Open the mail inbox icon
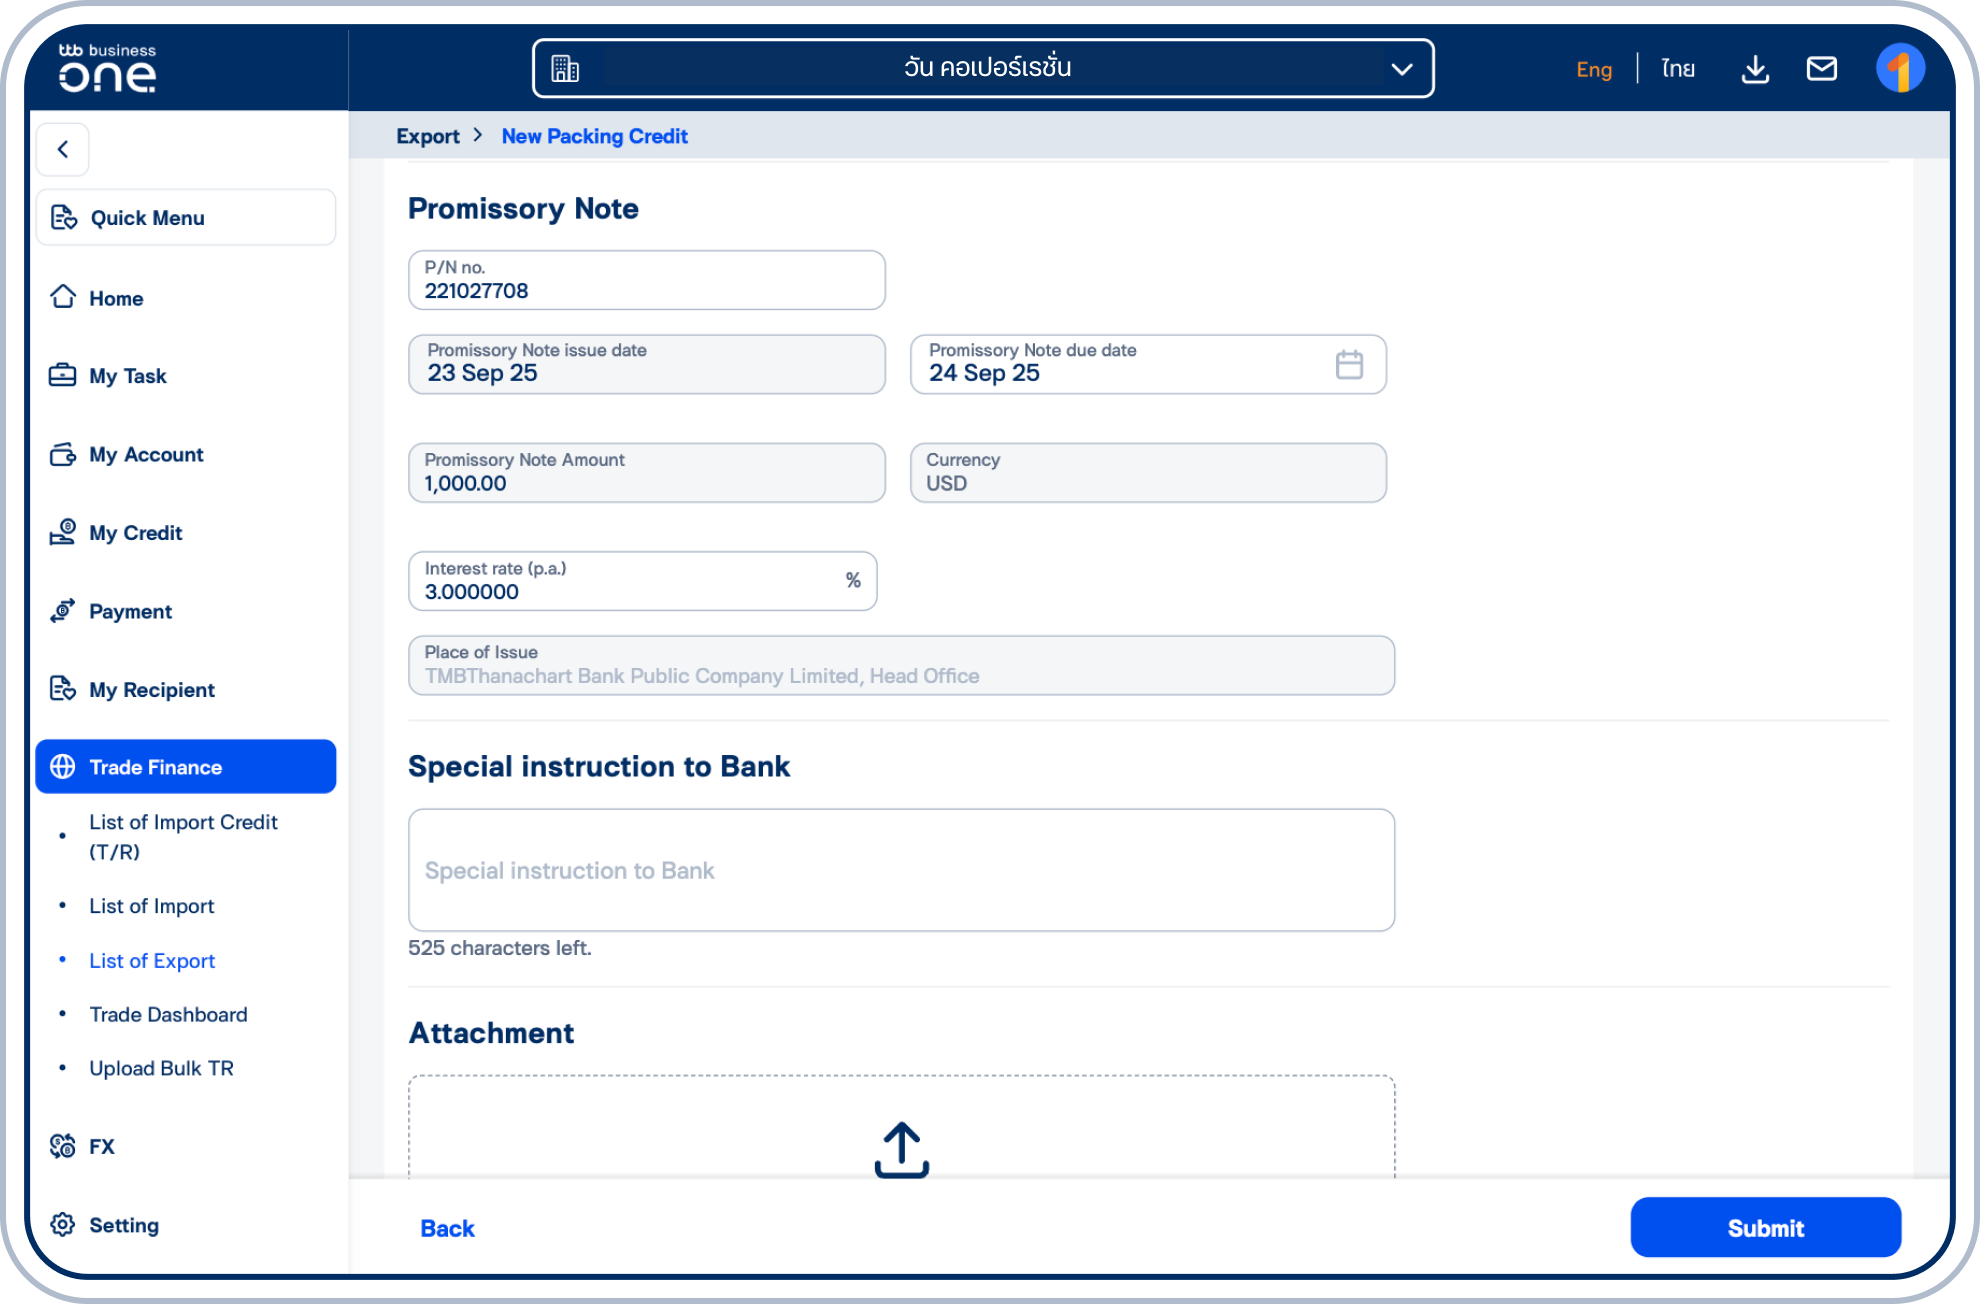Screen dimensions: 1980x1304 coord(1821,69)
